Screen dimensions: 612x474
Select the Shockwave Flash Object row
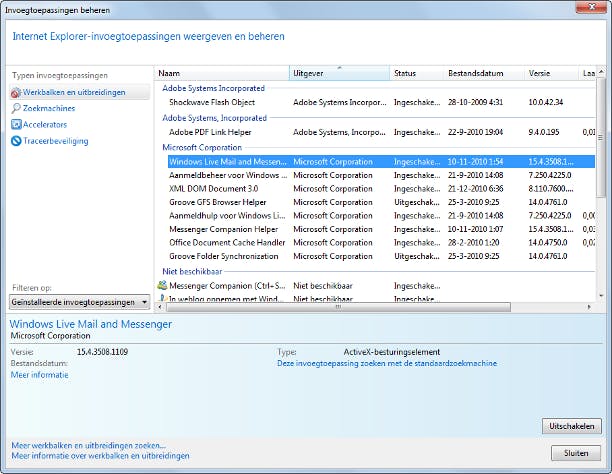click(x=381, y=102)
